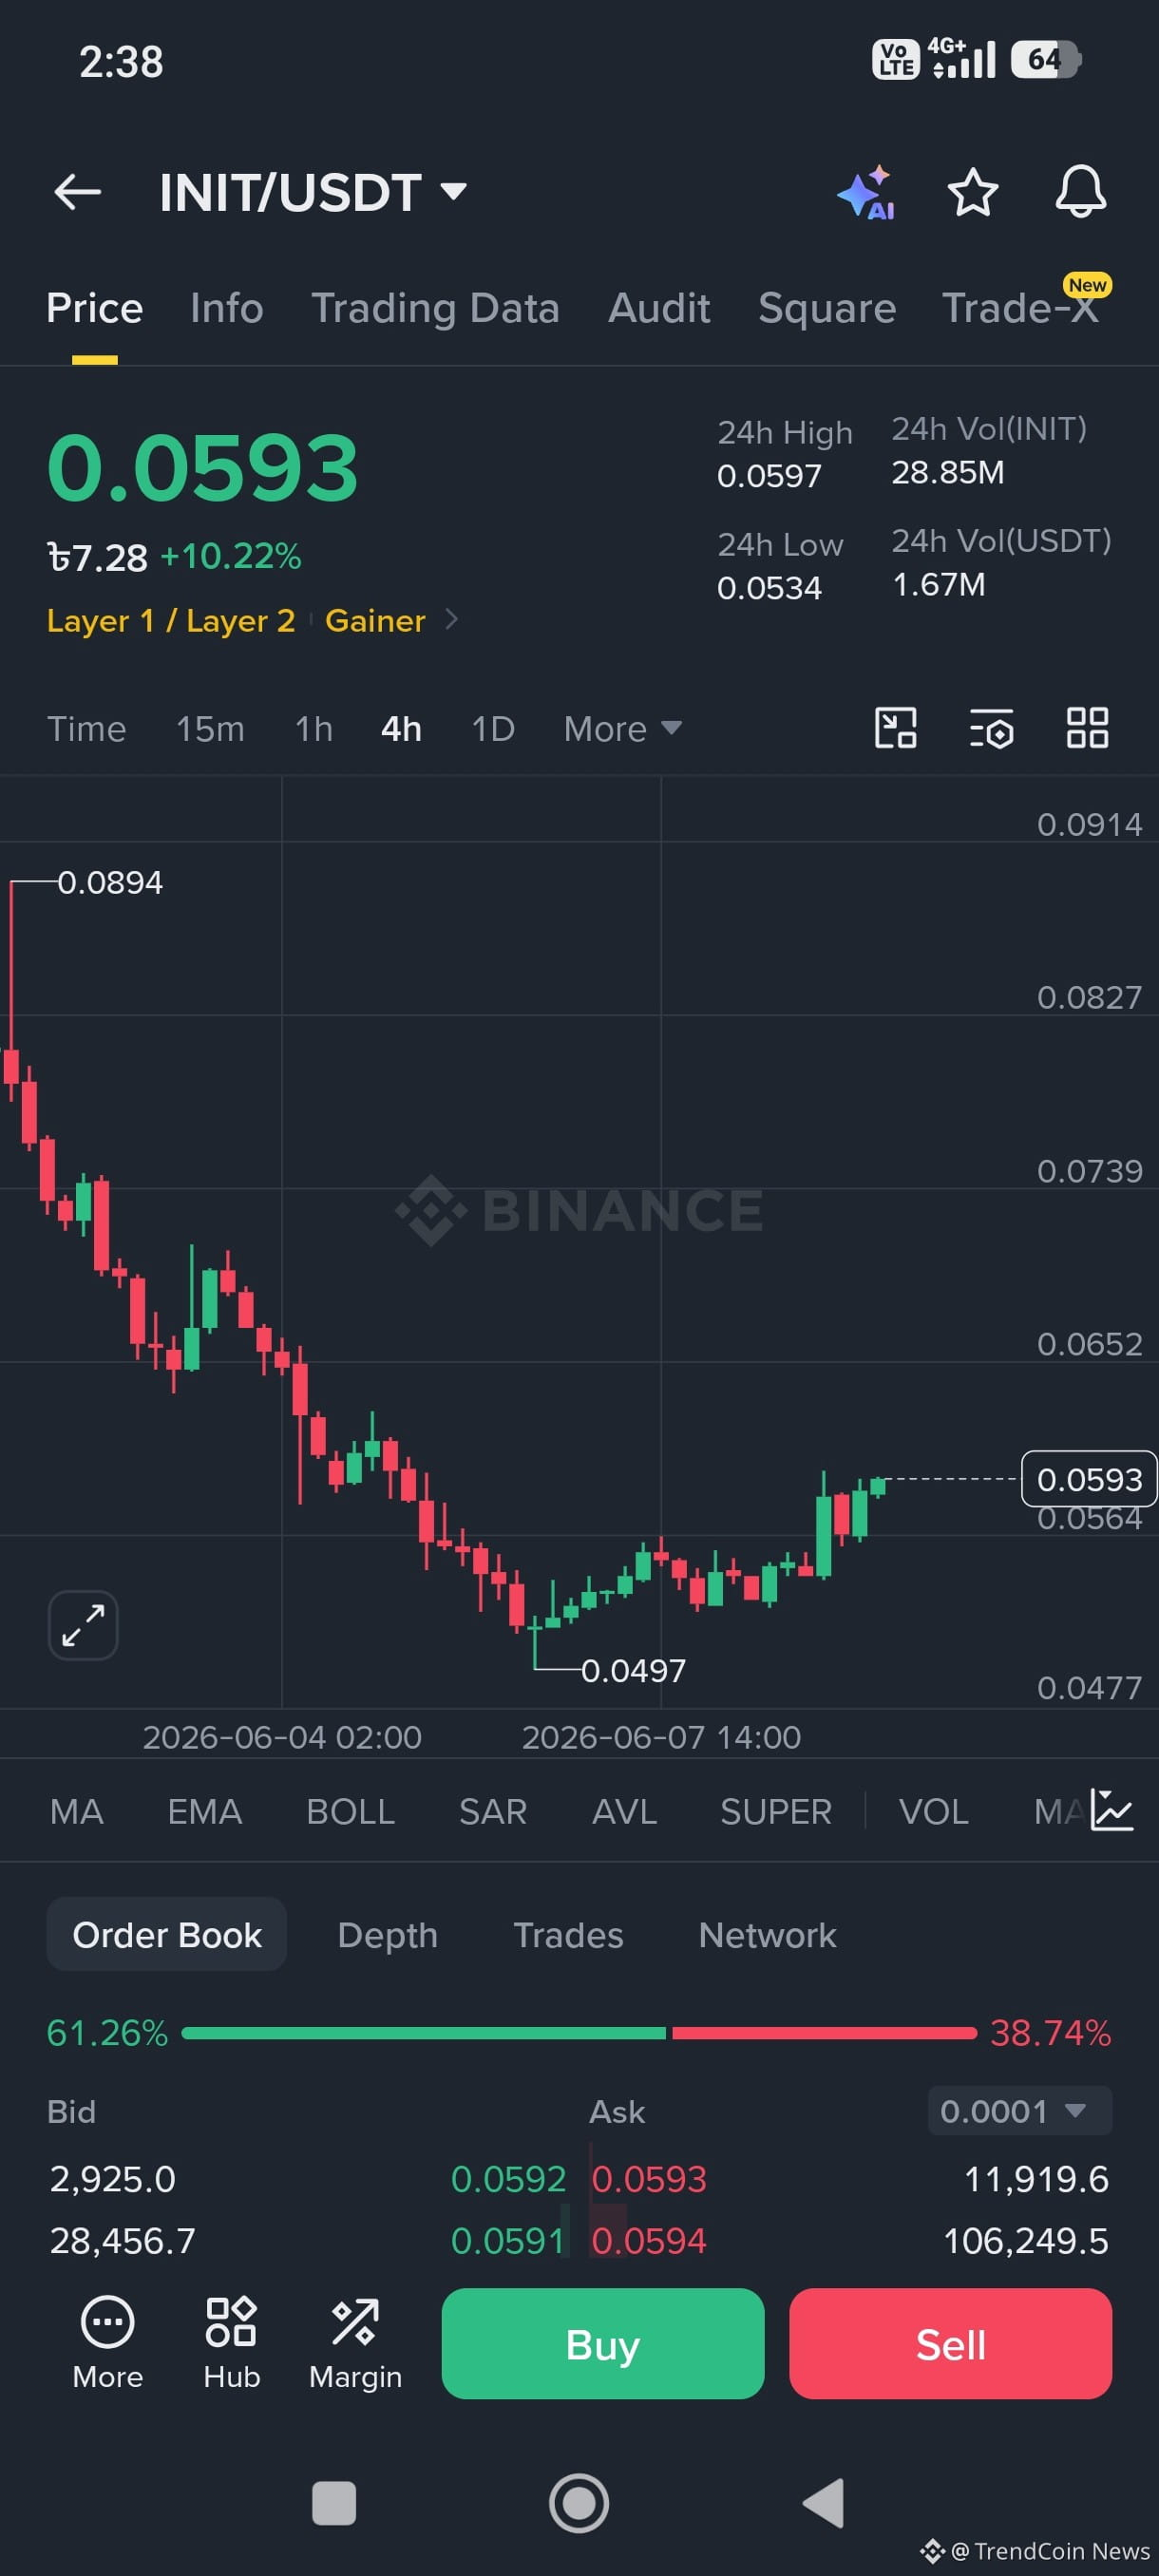1159x2576 pixels.
Task: Go back using the top arrow
Action: tap(77, 192)
